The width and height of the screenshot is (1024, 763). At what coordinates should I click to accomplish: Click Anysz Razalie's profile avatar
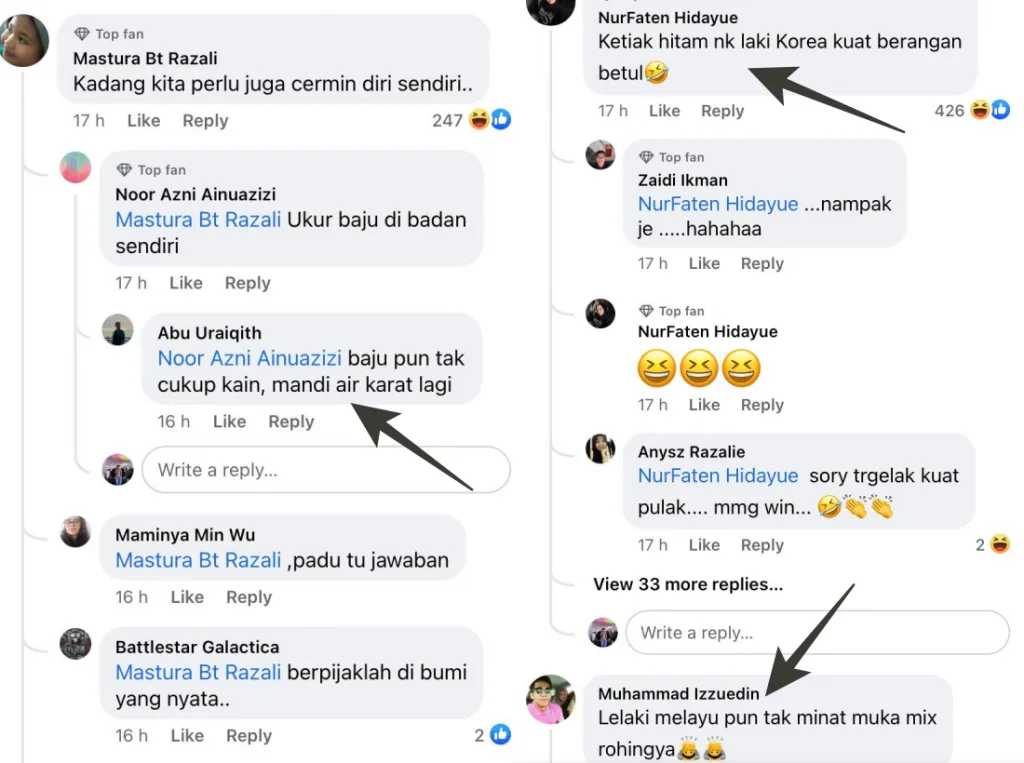(x=600, y=449)
